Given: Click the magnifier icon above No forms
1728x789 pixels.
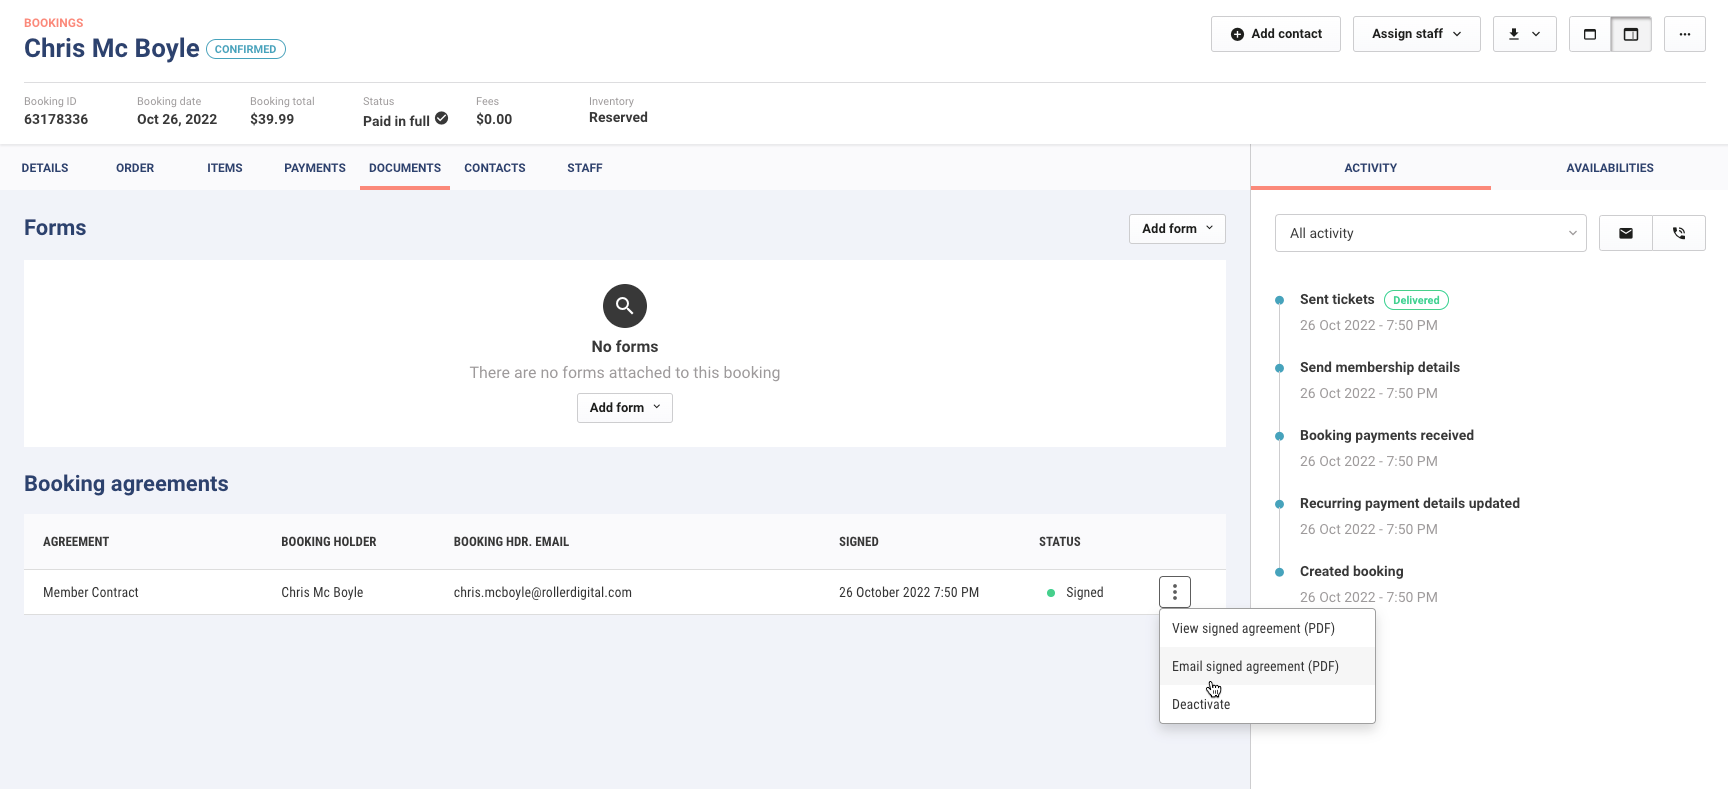Looking at the screenshot, I should 624,306.
